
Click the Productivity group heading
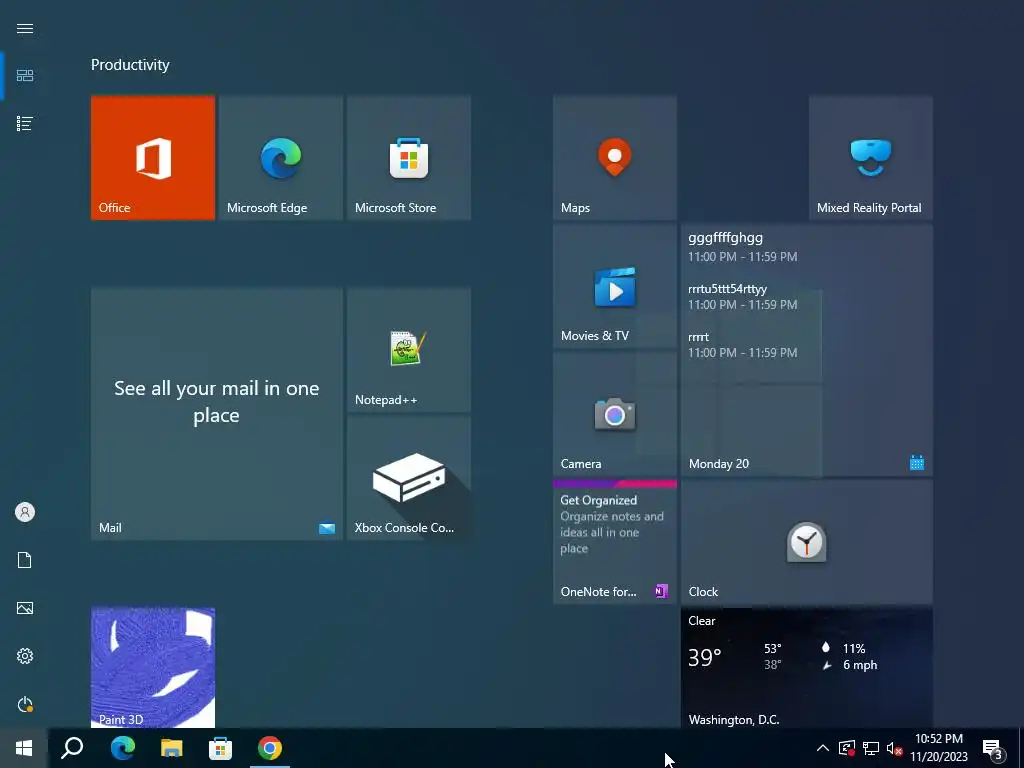coord(130,65)
